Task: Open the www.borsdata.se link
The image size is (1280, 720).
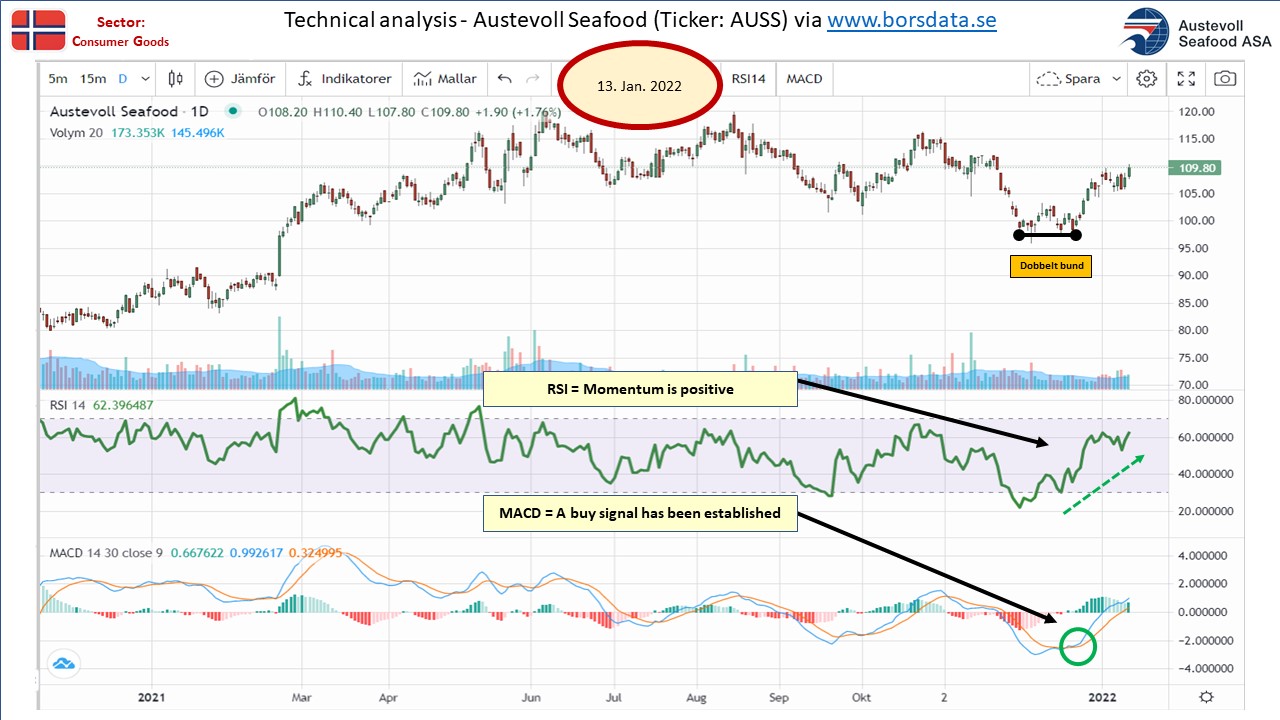Action: (x=911, y=21)
